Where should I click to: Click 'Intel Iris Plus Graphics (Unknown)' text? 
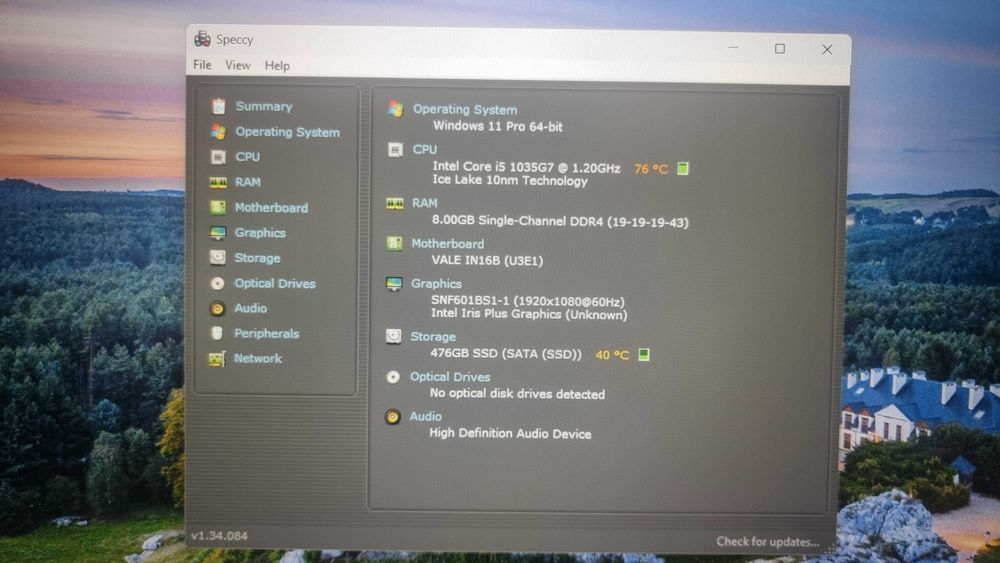click(x=529, y=314)
